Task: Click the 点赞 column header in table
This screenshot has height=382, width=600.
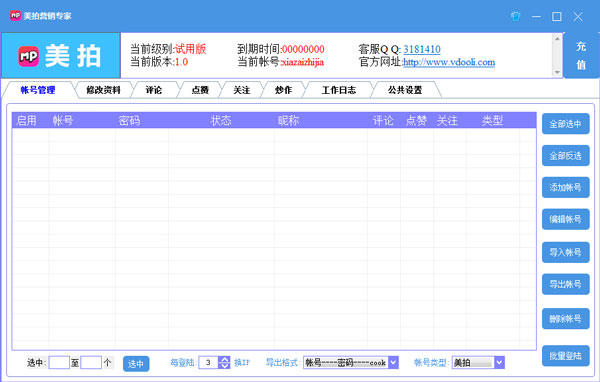Action: [x=416, y=121]
